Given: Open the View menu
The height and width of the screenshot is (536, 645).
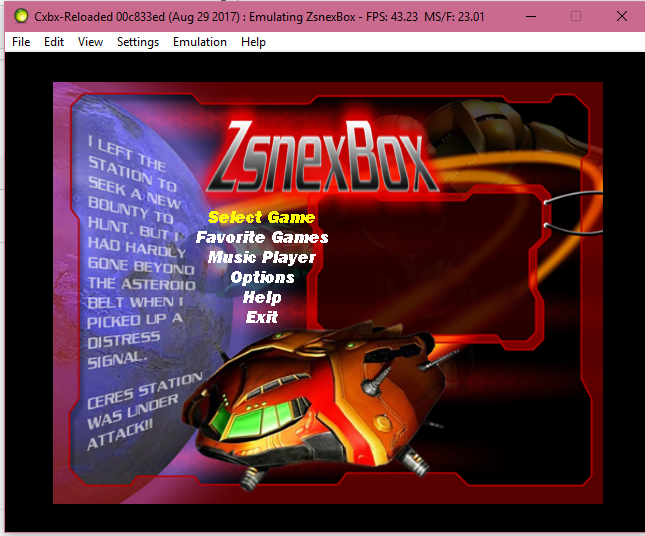Looking at the screenshot, I should tap(90, 42).
